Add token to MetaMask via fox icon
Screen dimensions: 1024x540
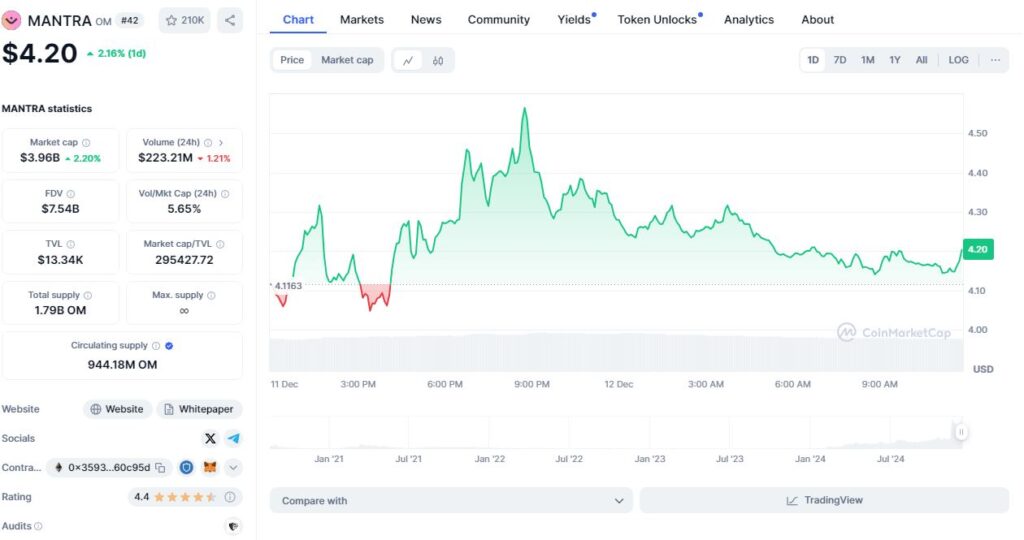(x=210, y=468)
